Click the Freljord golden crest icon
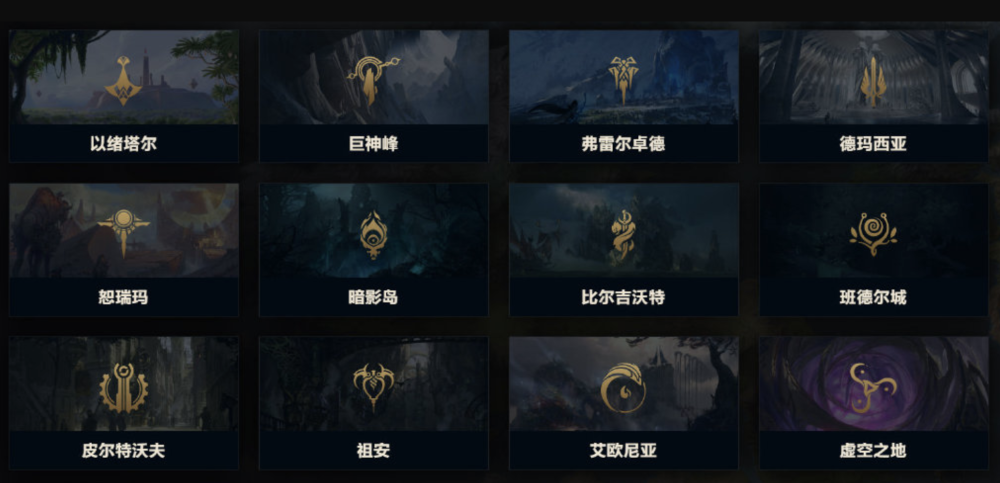1000x483 pixels. tap(622, 80)
